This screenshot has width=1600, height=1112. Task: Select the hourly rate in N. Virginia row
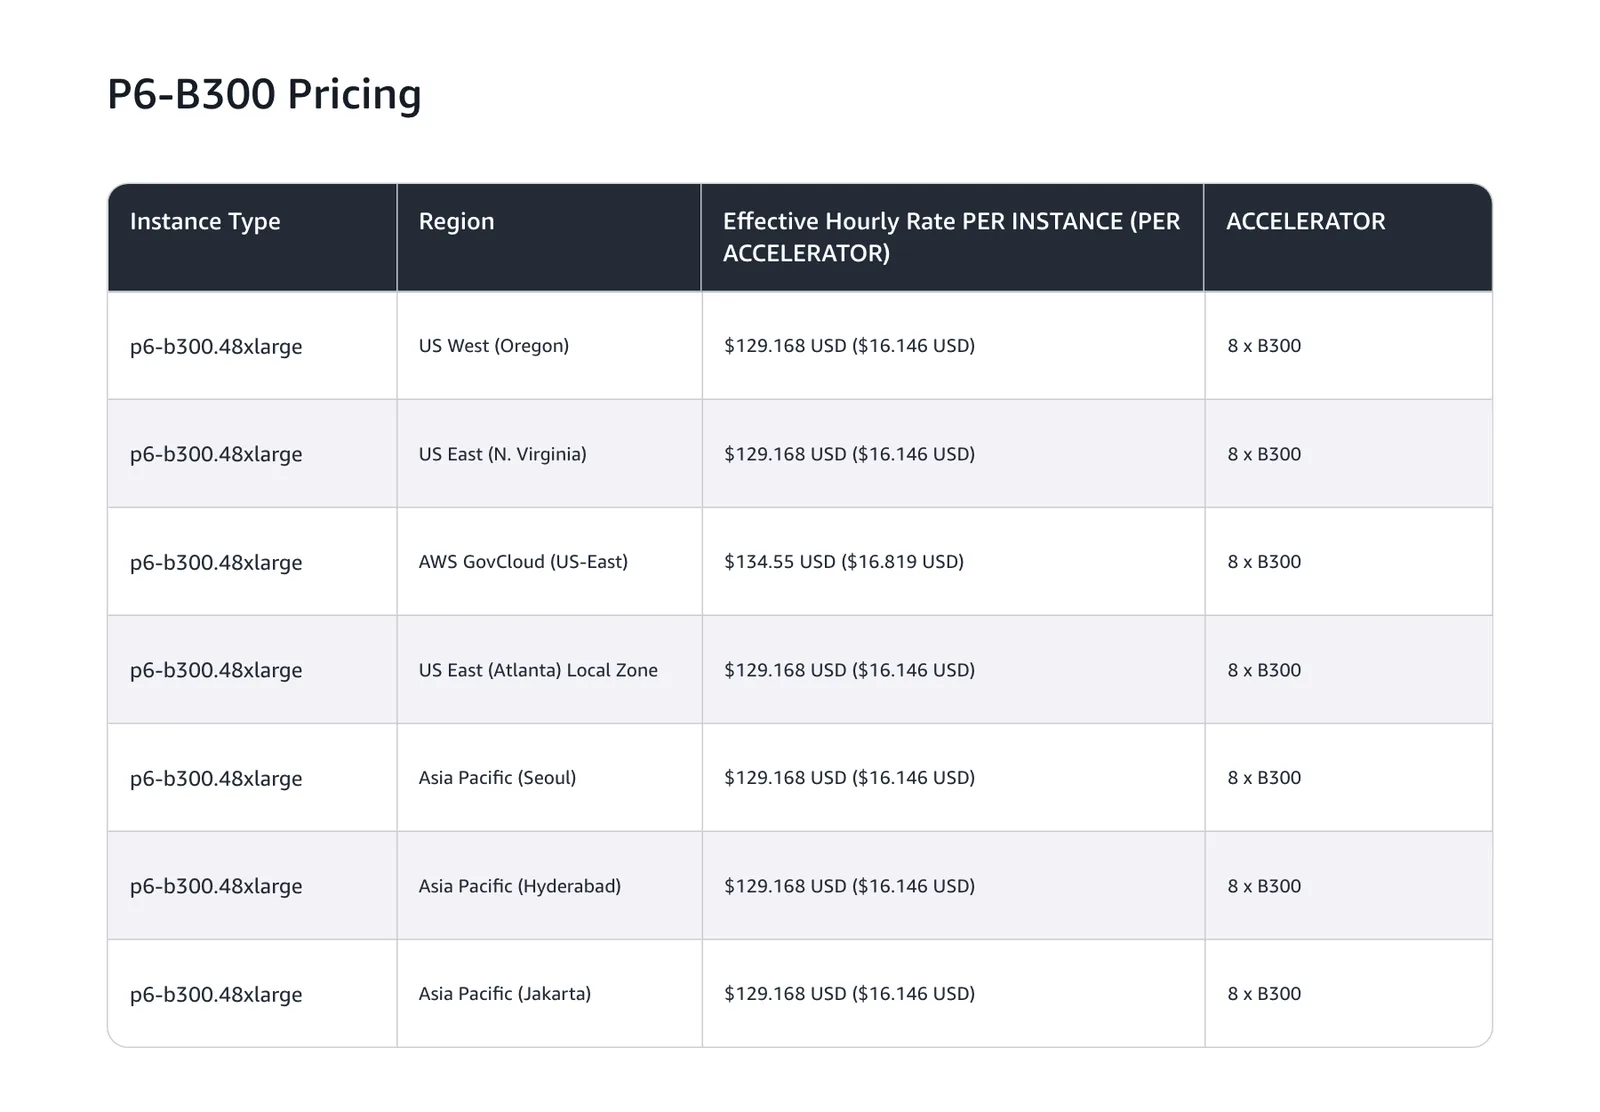click(x=849, y=454)
